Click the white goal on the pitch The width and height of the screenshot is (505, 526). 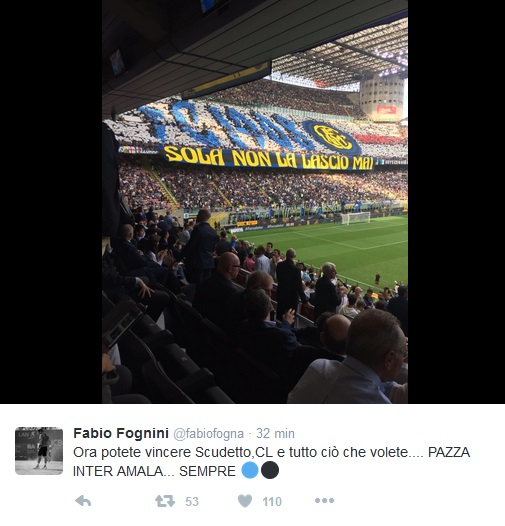point(356,218)
